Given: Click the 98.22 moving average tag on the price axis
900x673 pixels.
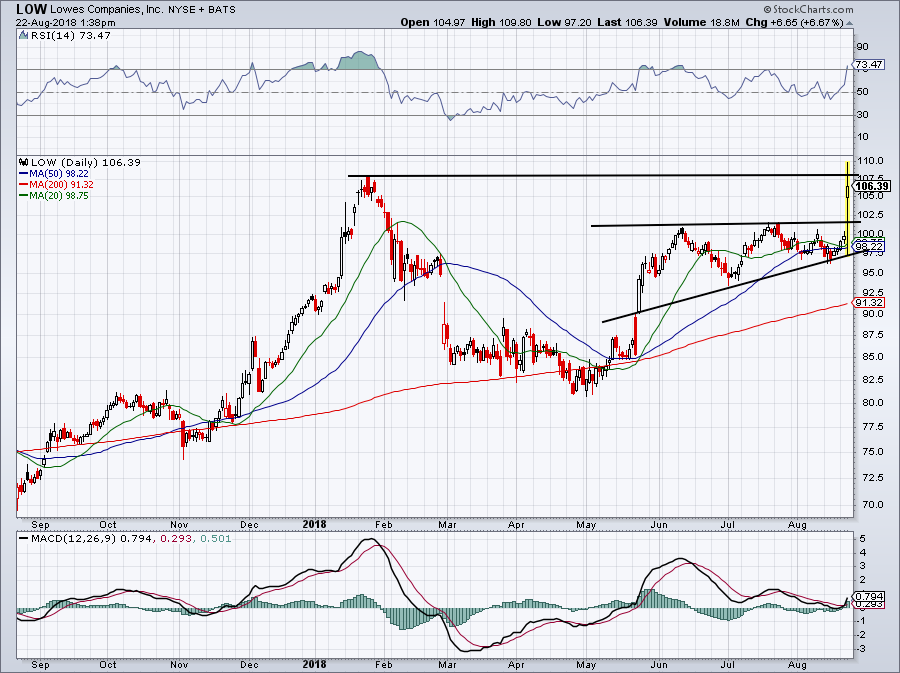Looking at the screenshot, I should coord(869,247).
